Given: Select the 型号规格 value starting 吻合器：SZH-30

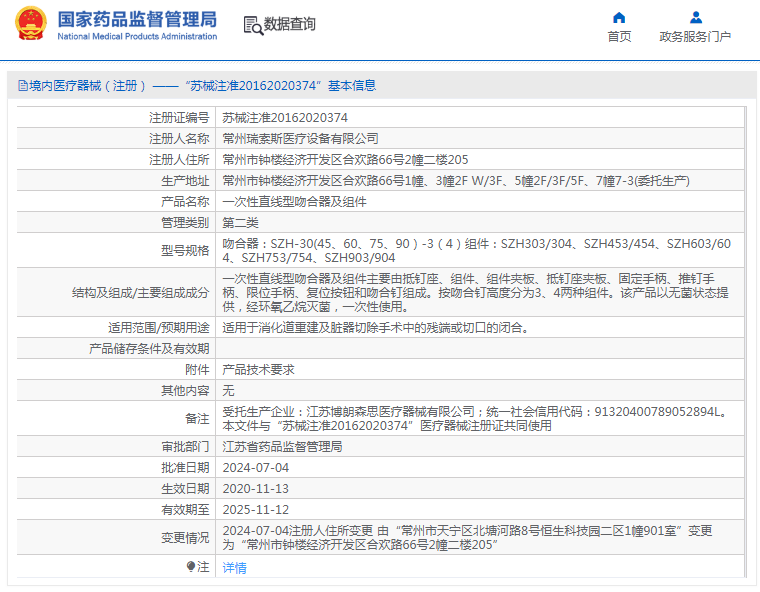Looking at the screenshot, I should pos(476,250).
